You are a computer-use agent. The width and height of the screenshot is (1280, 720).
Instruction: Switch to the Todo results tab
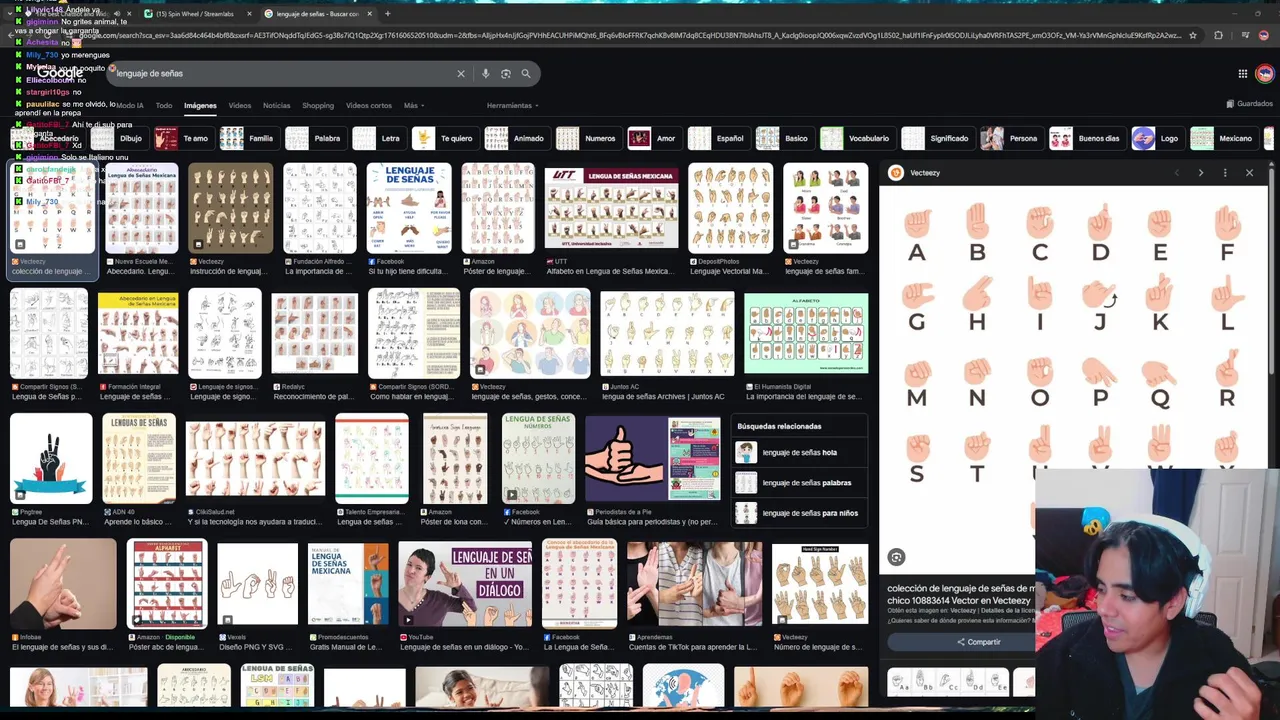[x=164, y=105]
